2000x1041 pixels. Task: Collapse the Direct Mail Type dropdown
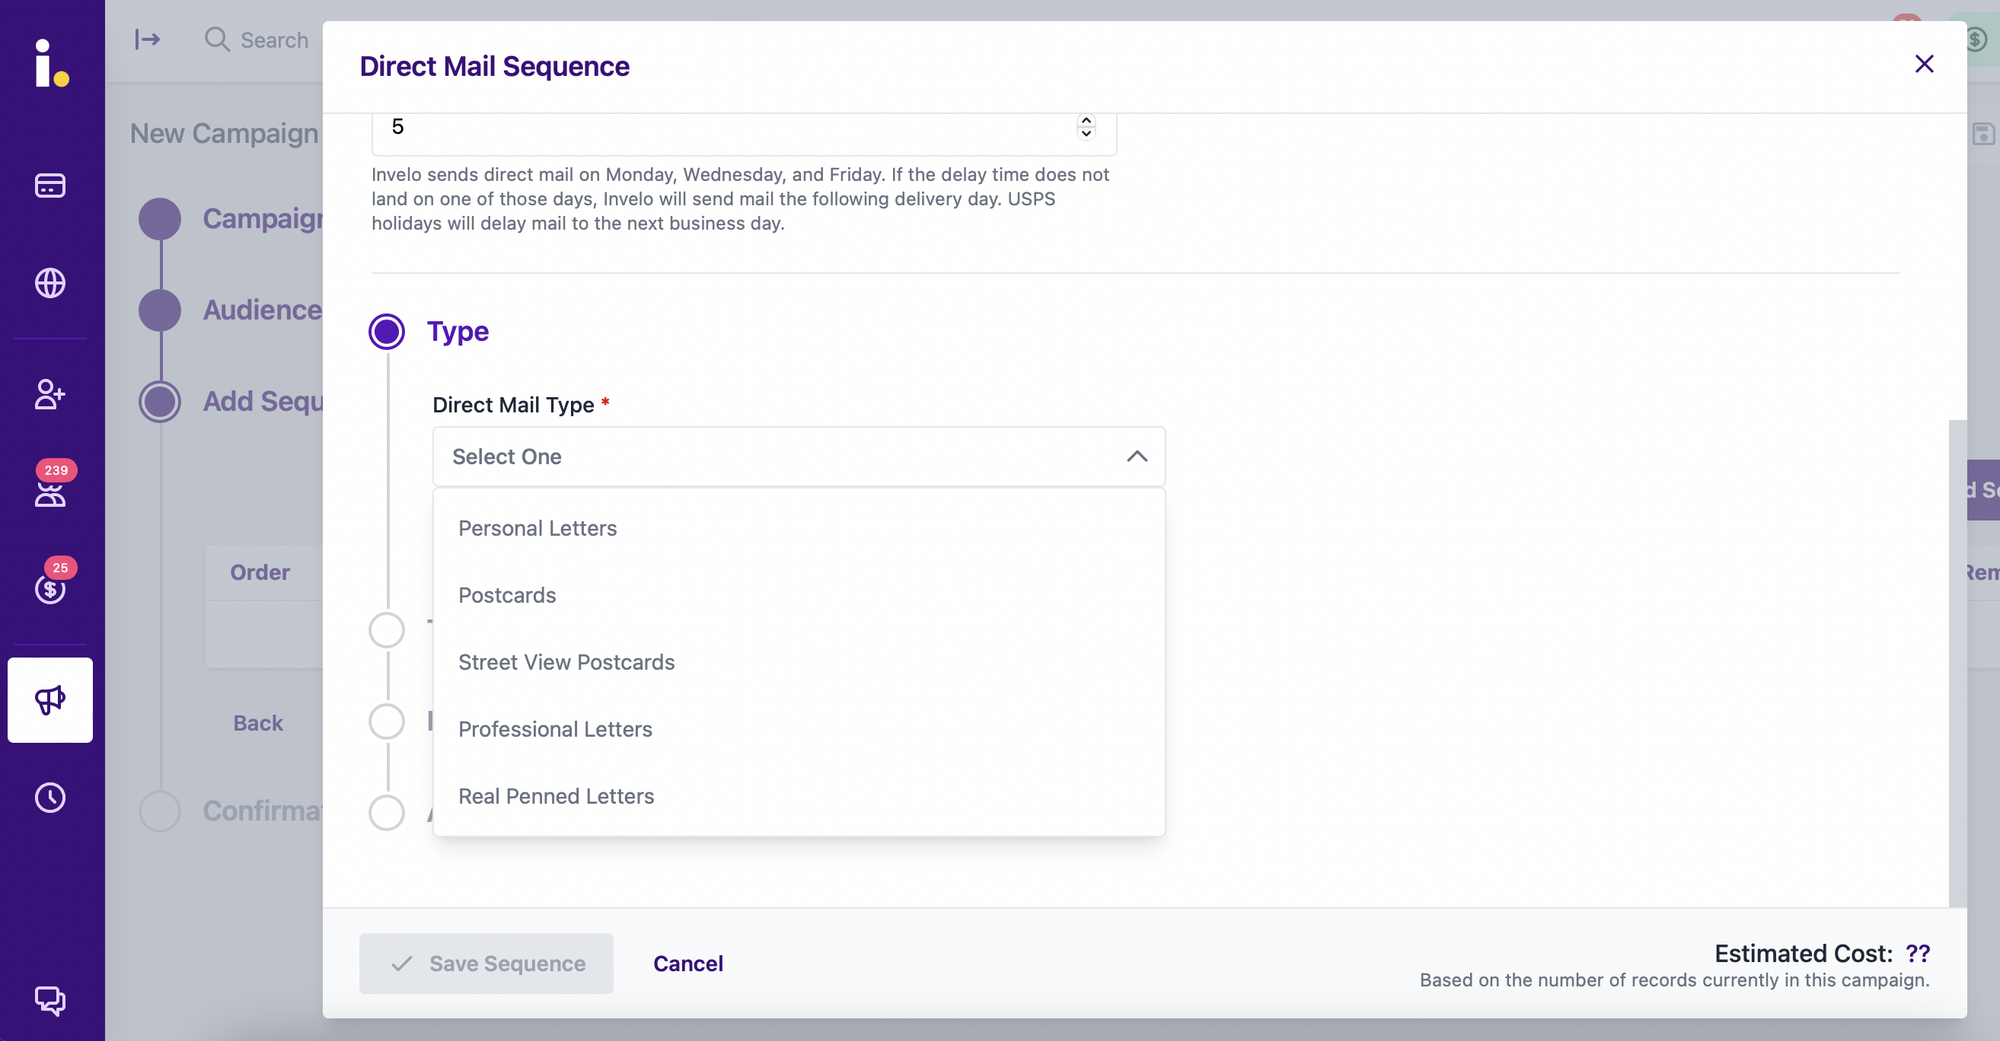click(1137, 457)
